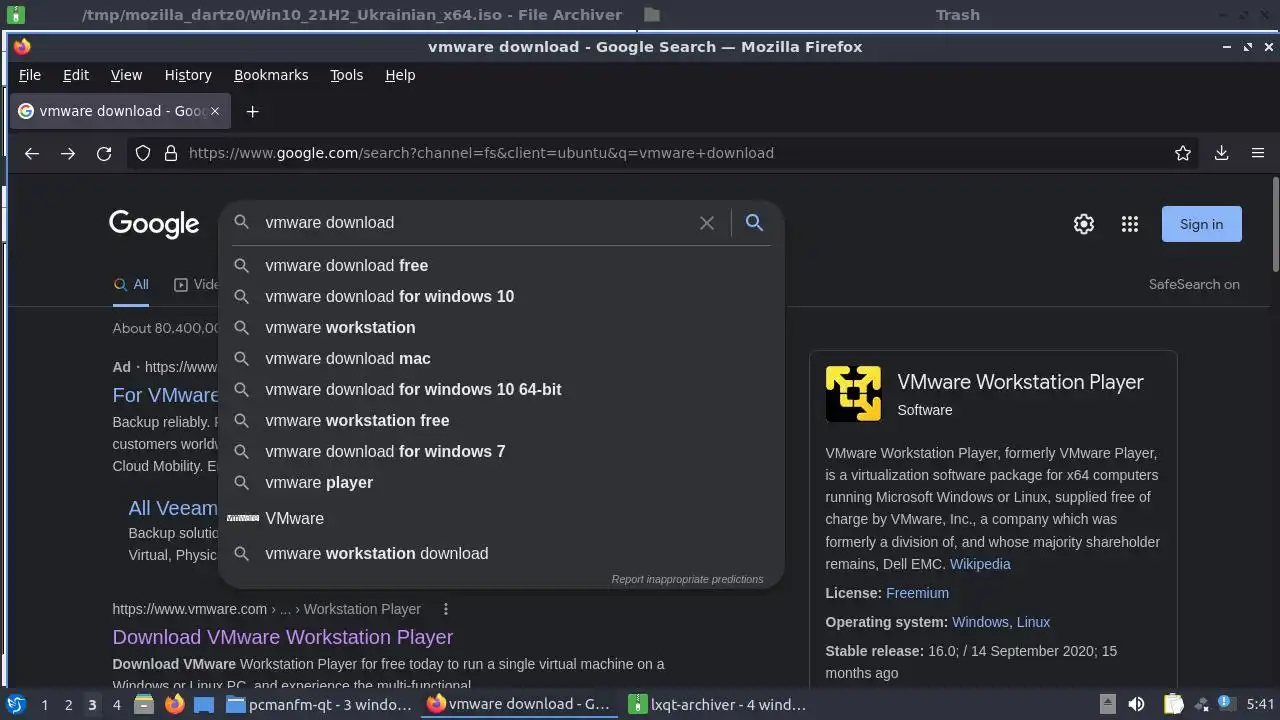Screen dimensions: 1280x720
Task: Switch to virtual desktop 1
Action: (x=44, y=705)
